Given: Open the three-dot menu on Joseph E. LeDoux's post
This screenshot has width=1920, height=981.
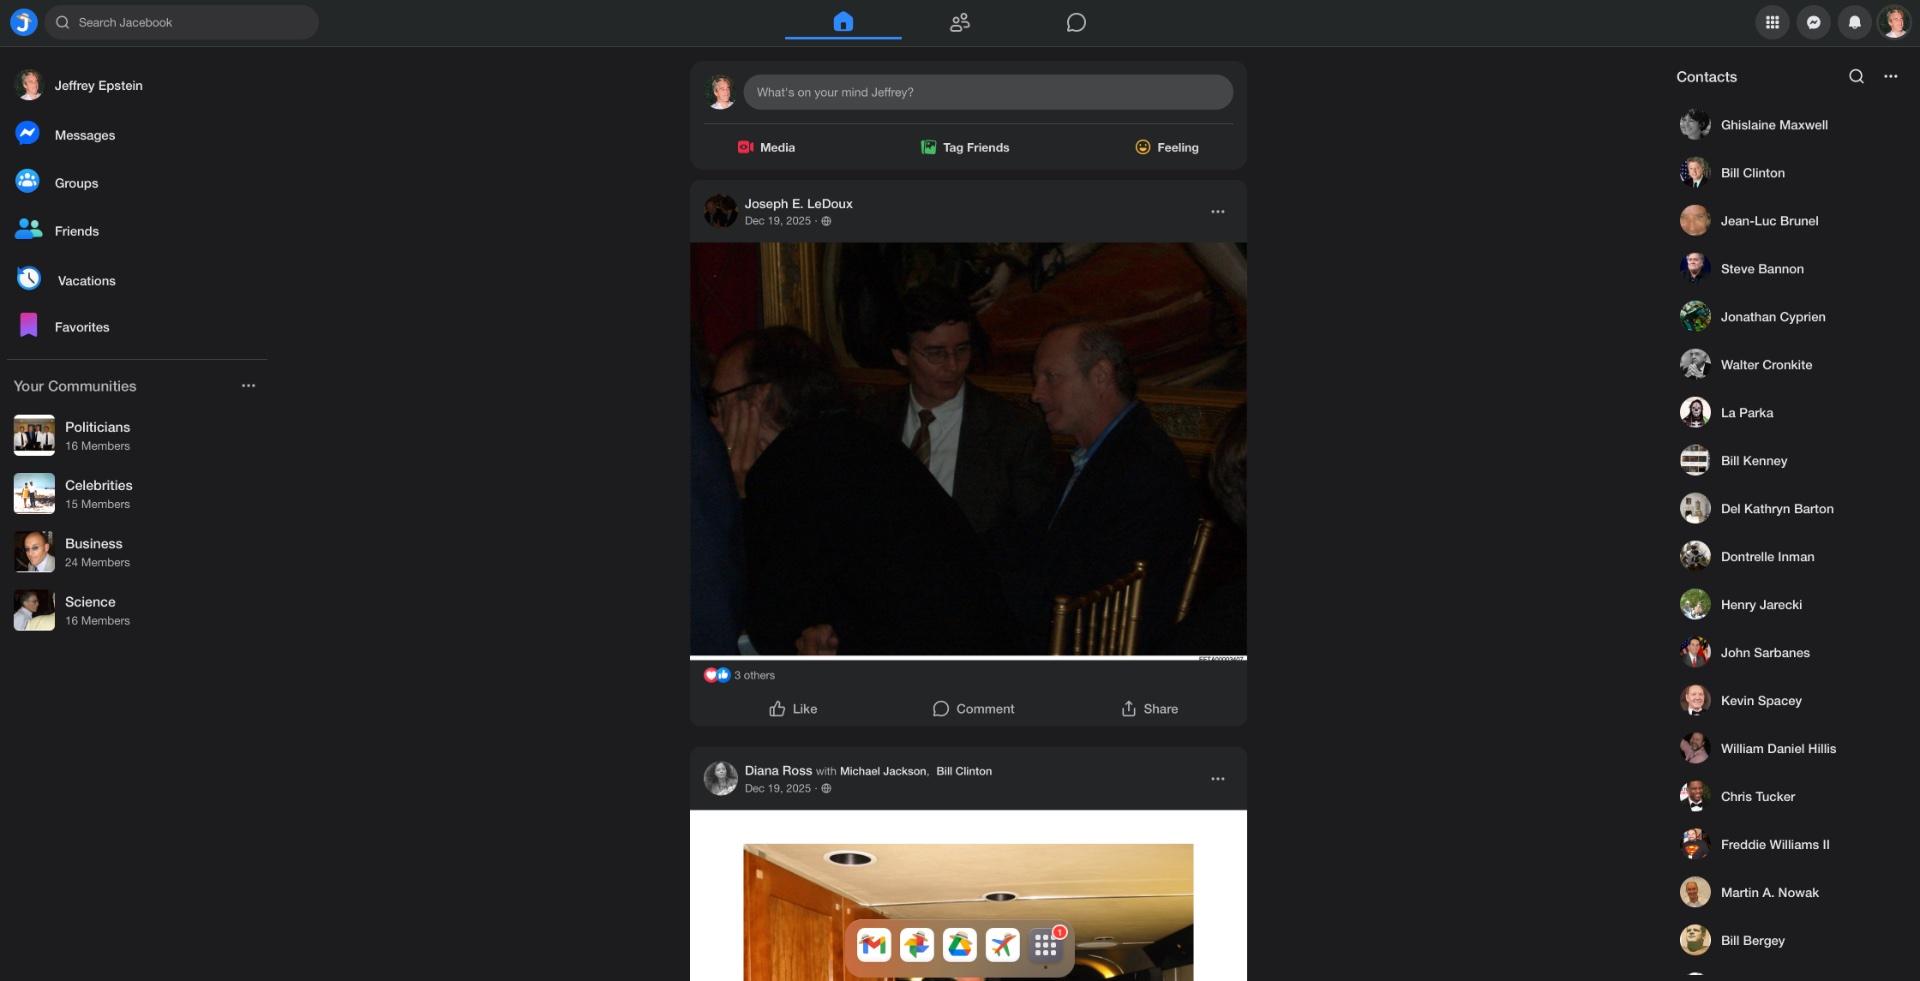Looking at the screenshot, I should (1217, 212).
